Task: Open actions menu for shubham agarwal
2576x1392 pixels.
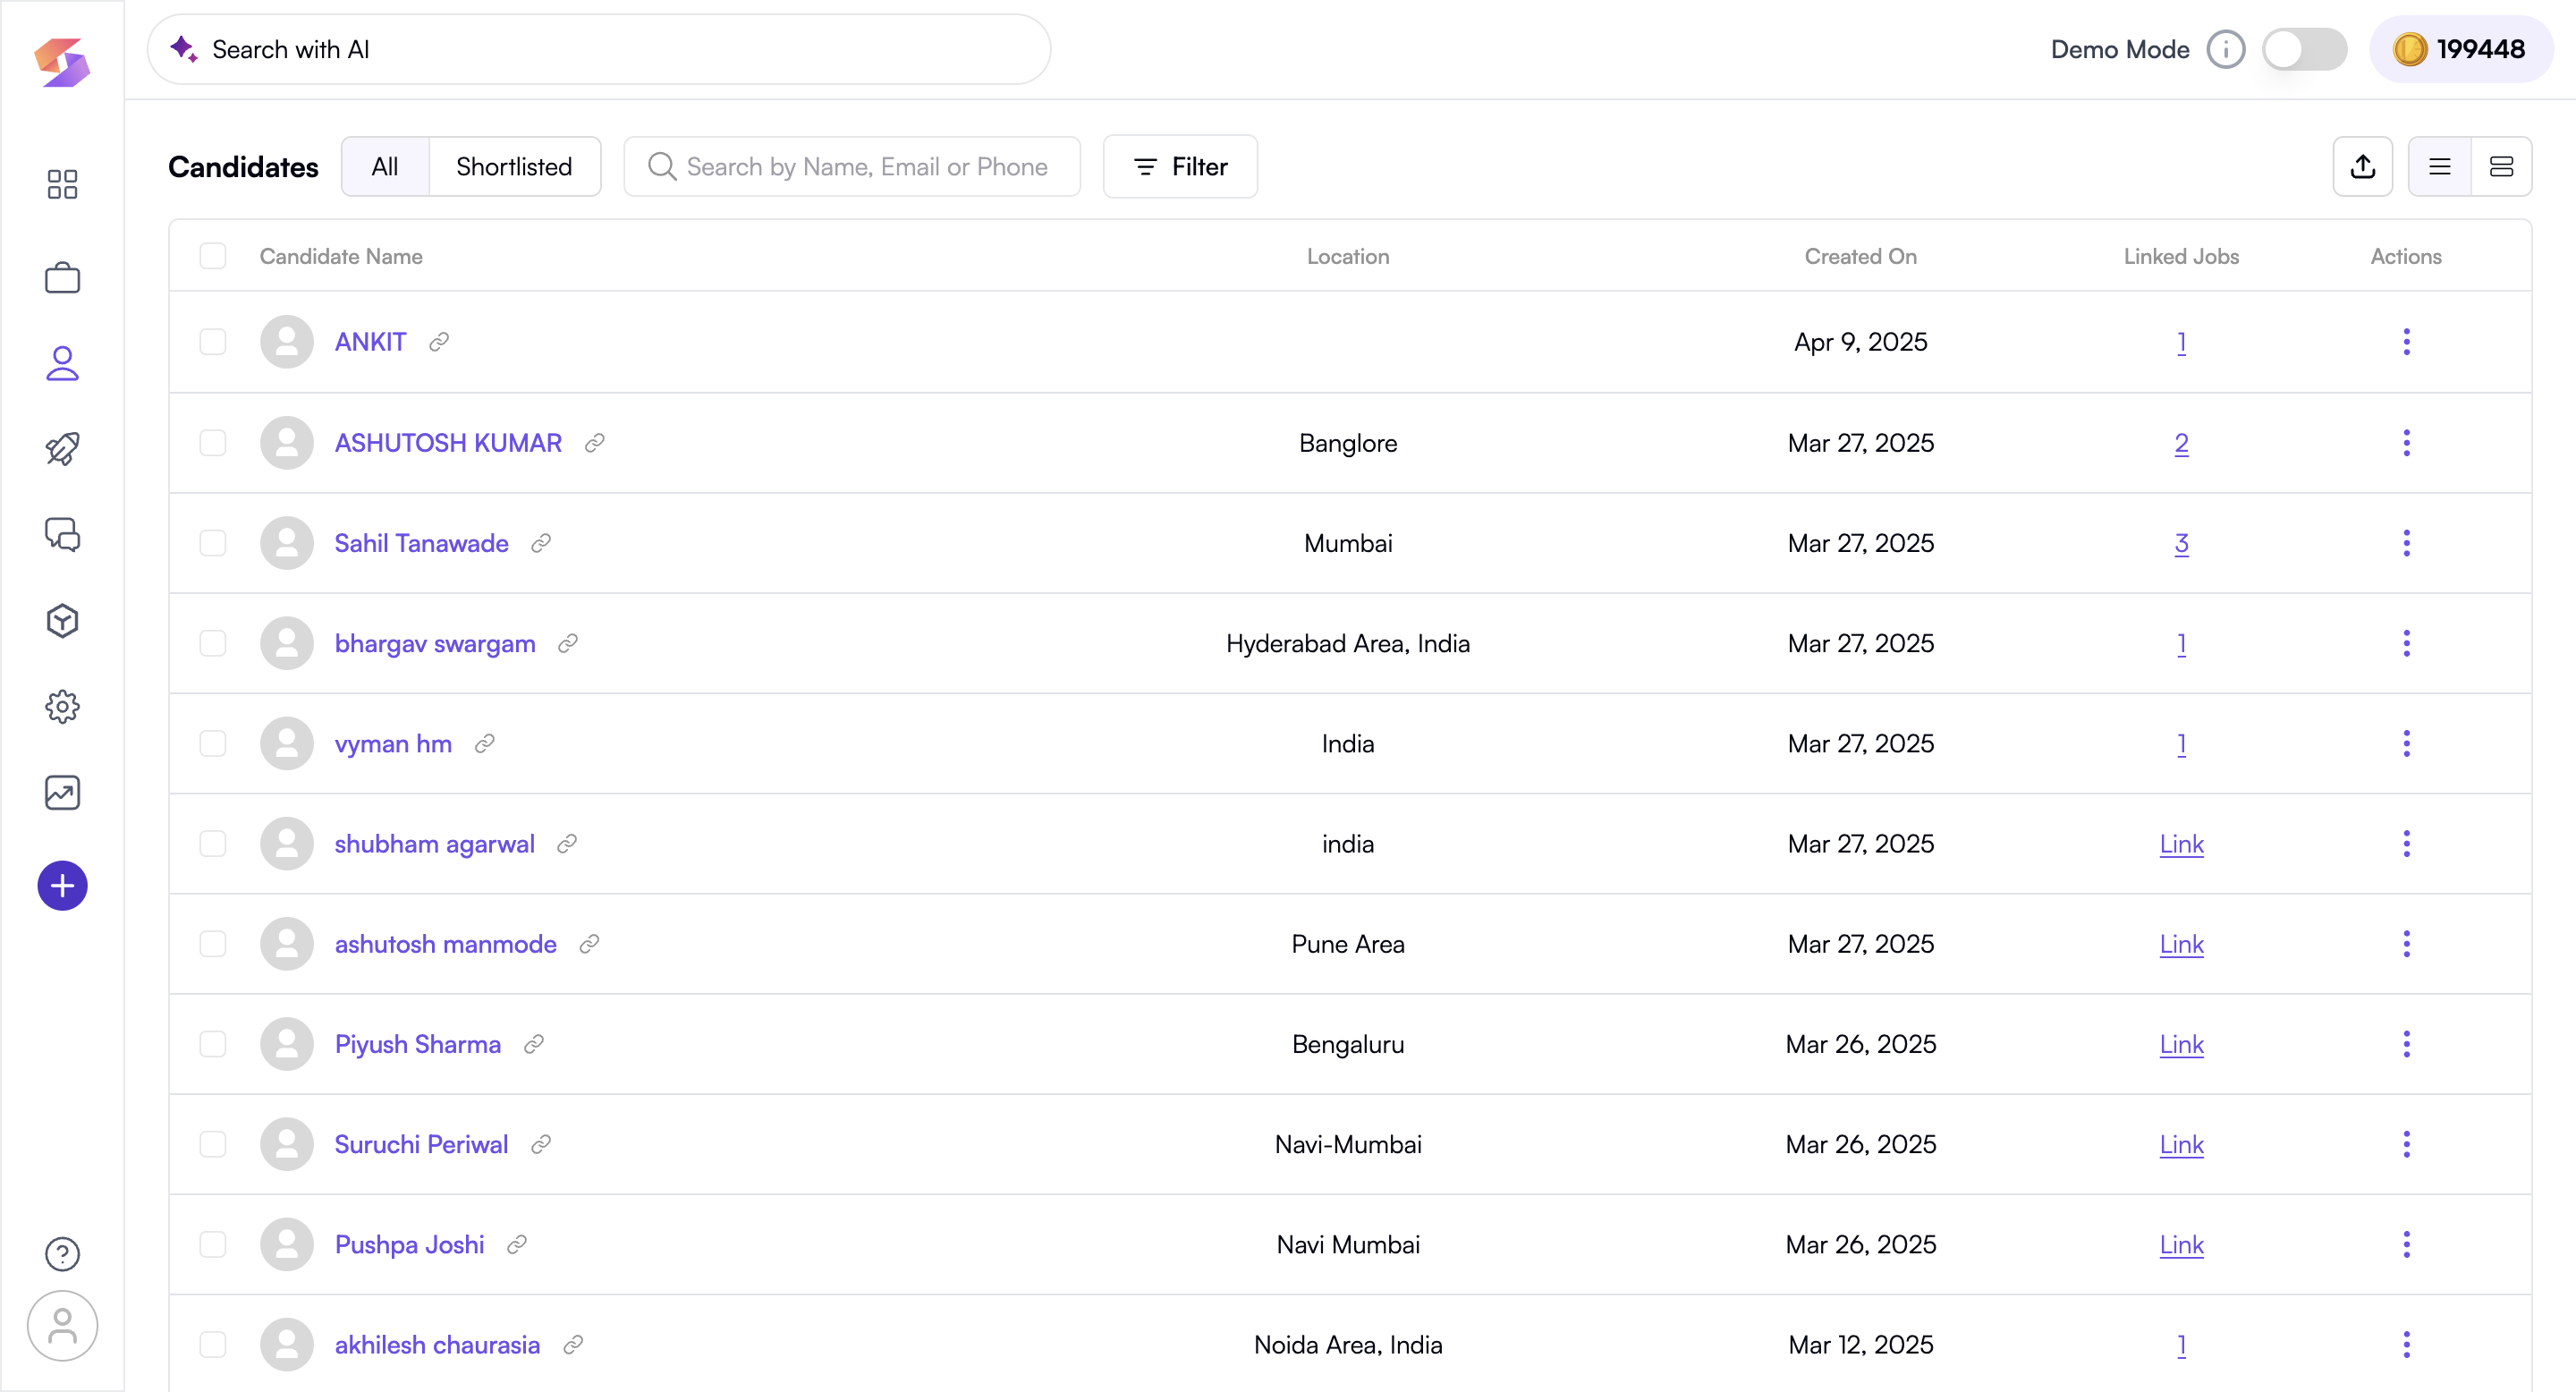Action: click(x=2407, y=844)
